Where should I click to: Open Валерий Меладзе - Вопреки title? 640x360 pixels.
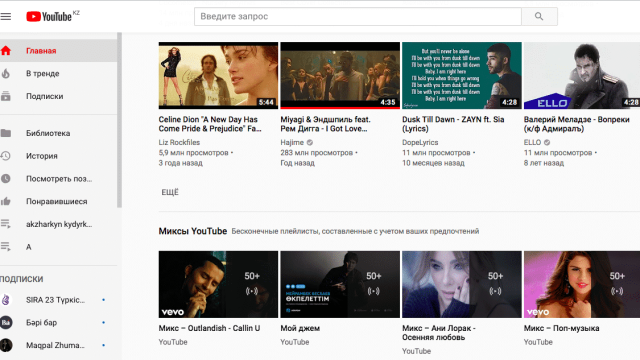tap(576, 124)
